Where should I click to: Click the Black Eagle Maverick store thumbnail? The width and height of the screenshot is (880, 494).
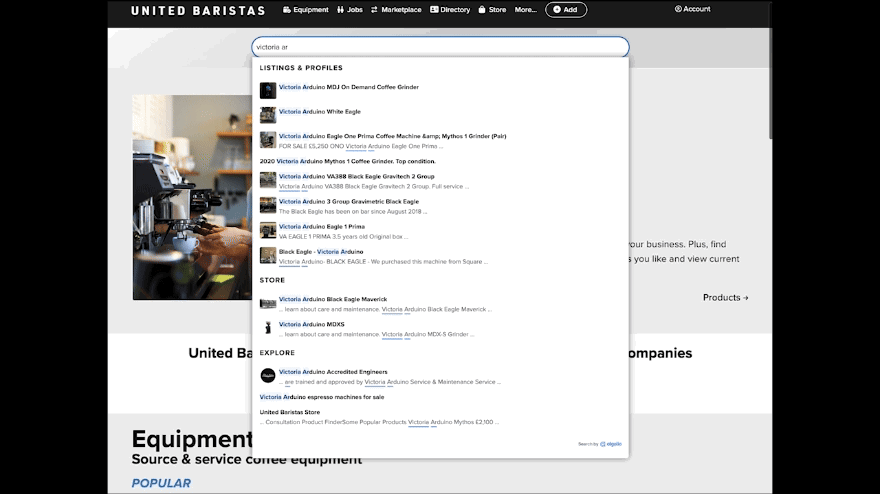[x=268, y=303]
